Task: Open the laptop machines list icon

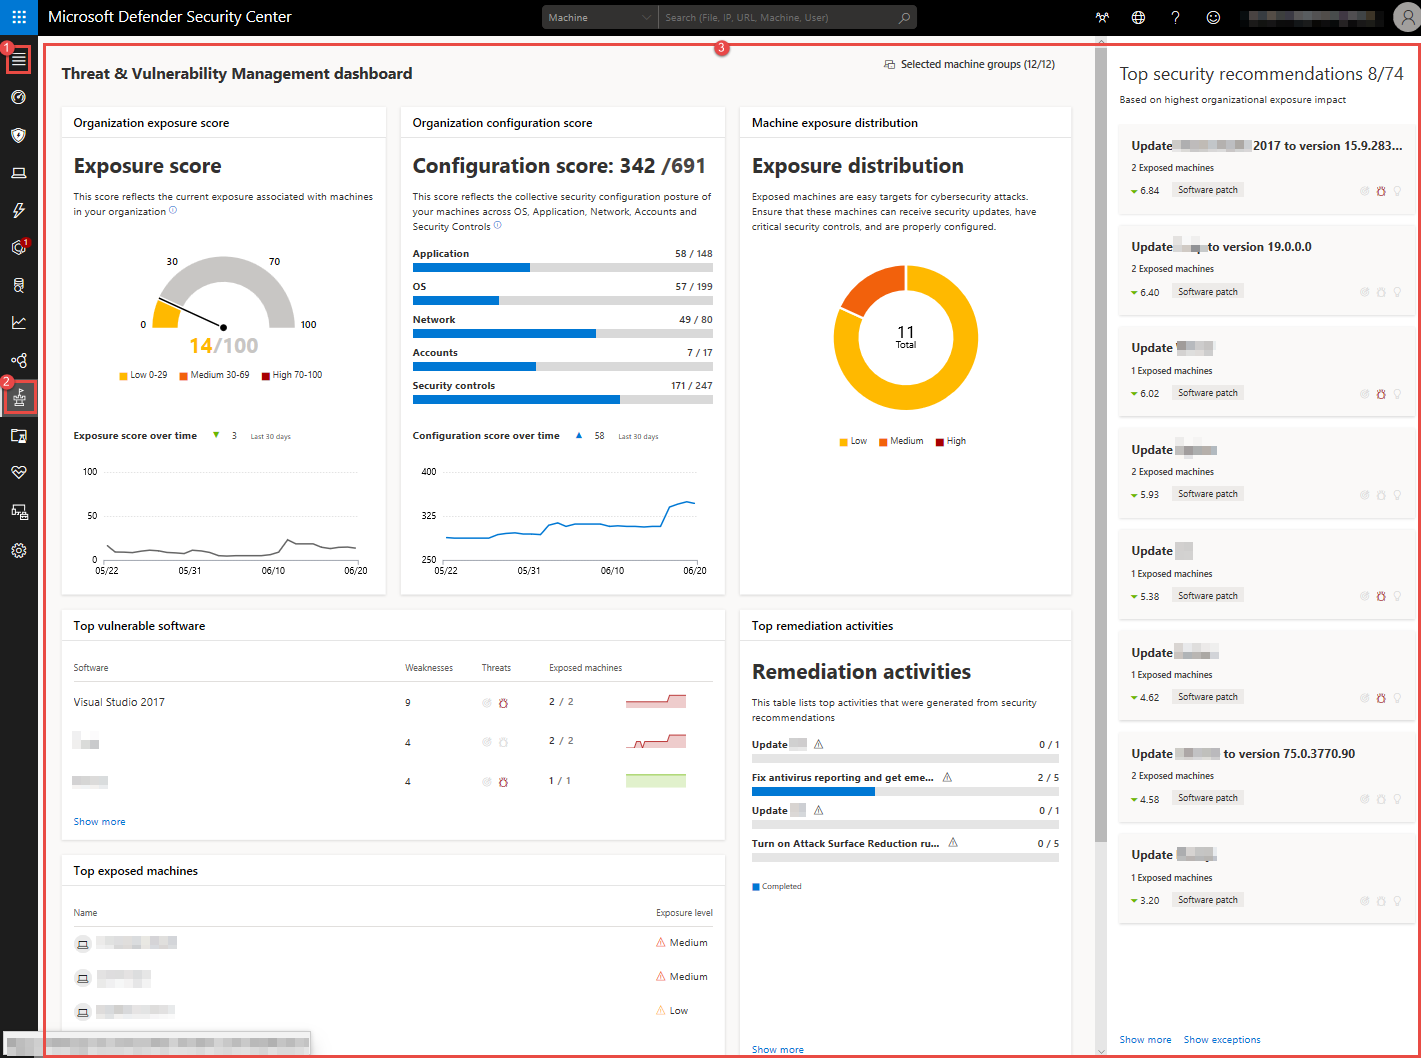Action: tap(19, 173)
